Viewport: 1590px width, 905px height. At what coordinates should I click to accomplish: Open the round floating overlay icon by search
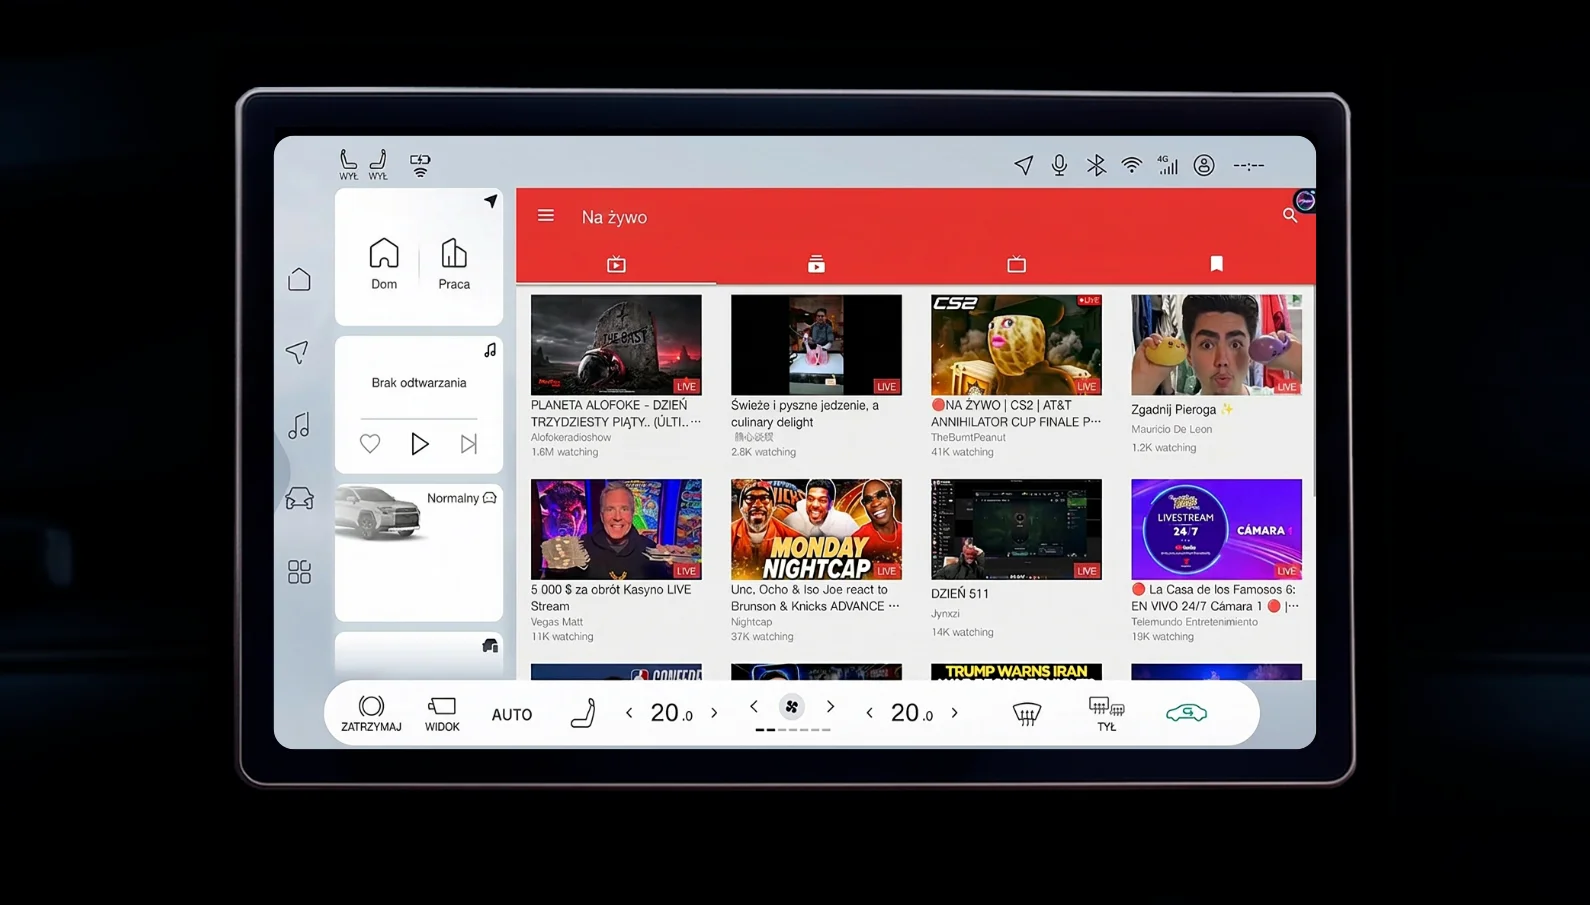(x=1305, y=201)
